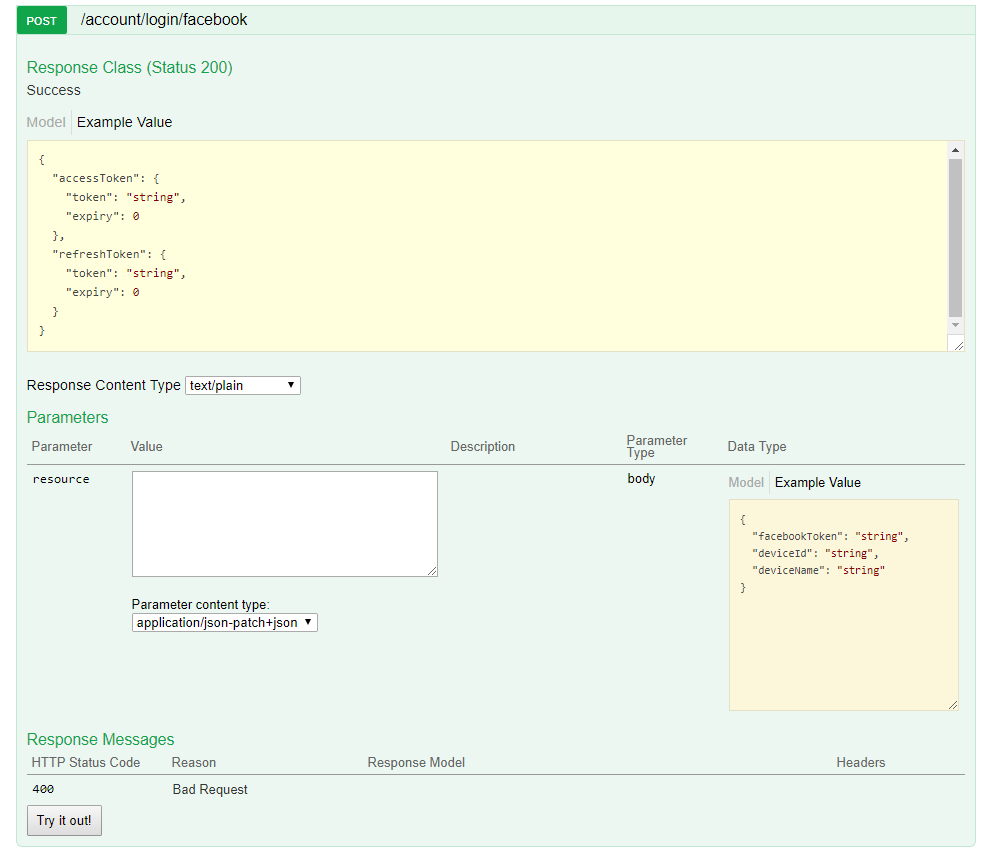Click the response example JSON box
Image resolution: width=991 pixels, height=856 pixels.
point(487,246)
